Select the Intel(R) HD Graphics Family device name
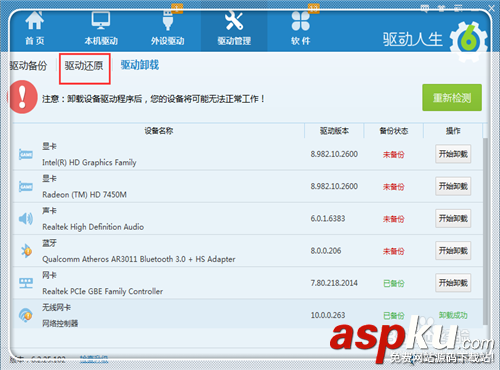 (x=89, y=162)
